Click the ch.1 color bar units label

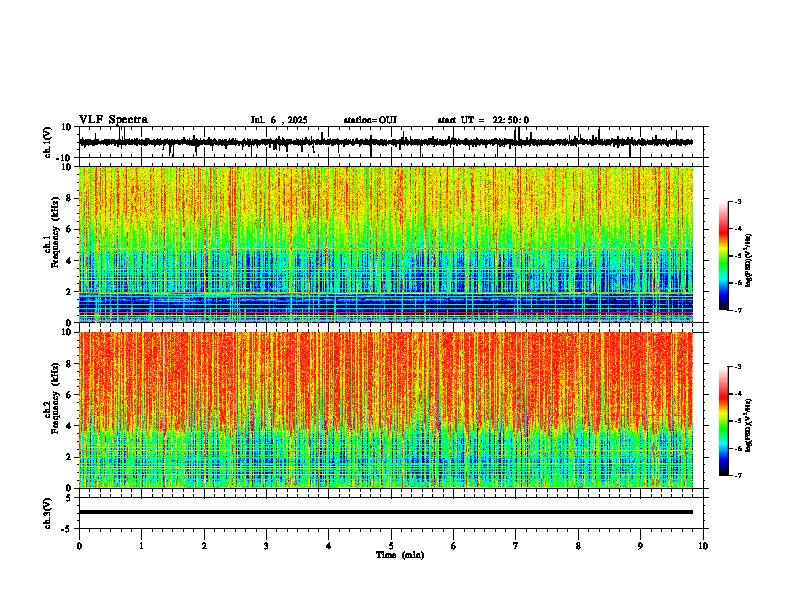coord(749,260)
